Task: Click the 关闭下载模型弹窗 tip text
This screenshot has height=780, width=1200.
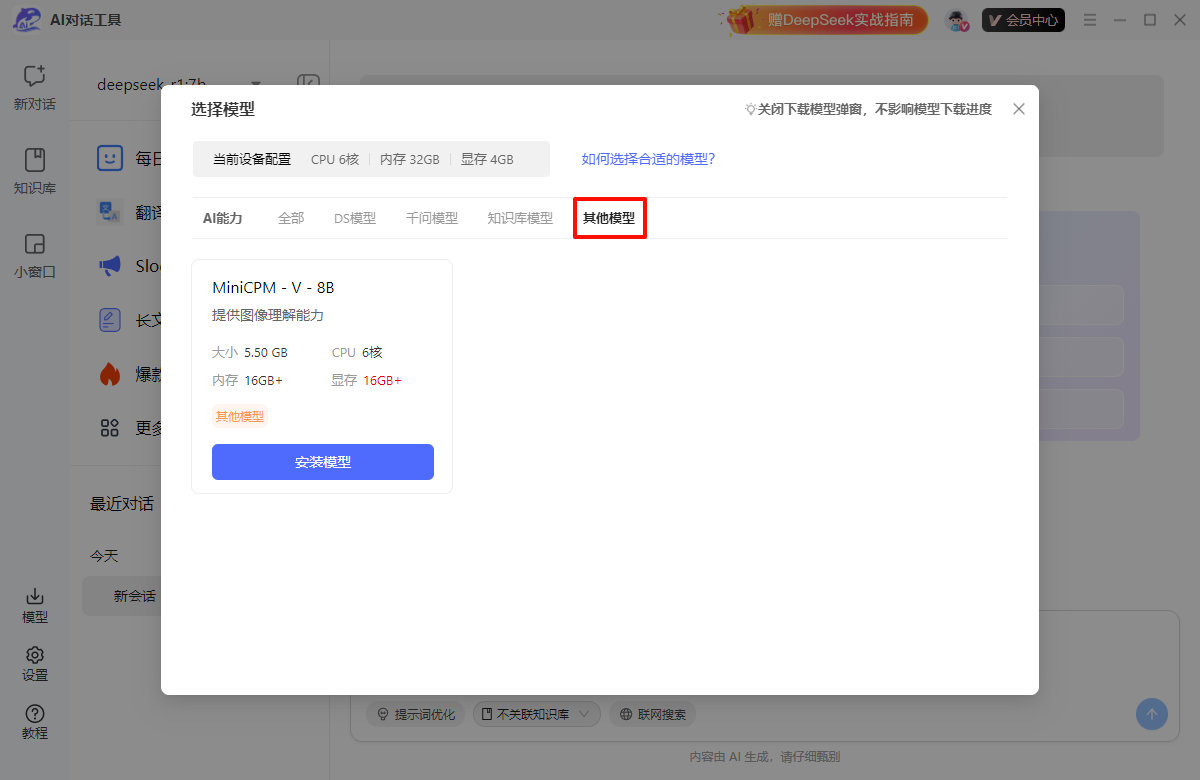Action: coord(868,109)
